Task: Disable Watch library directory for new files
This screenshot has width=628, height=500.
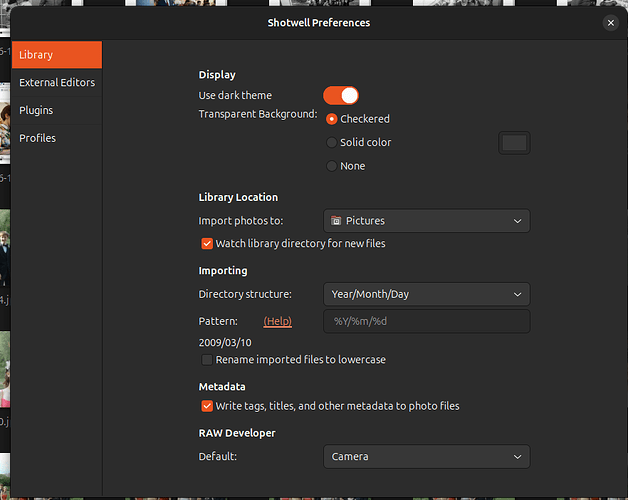Action: coord(207,244)
